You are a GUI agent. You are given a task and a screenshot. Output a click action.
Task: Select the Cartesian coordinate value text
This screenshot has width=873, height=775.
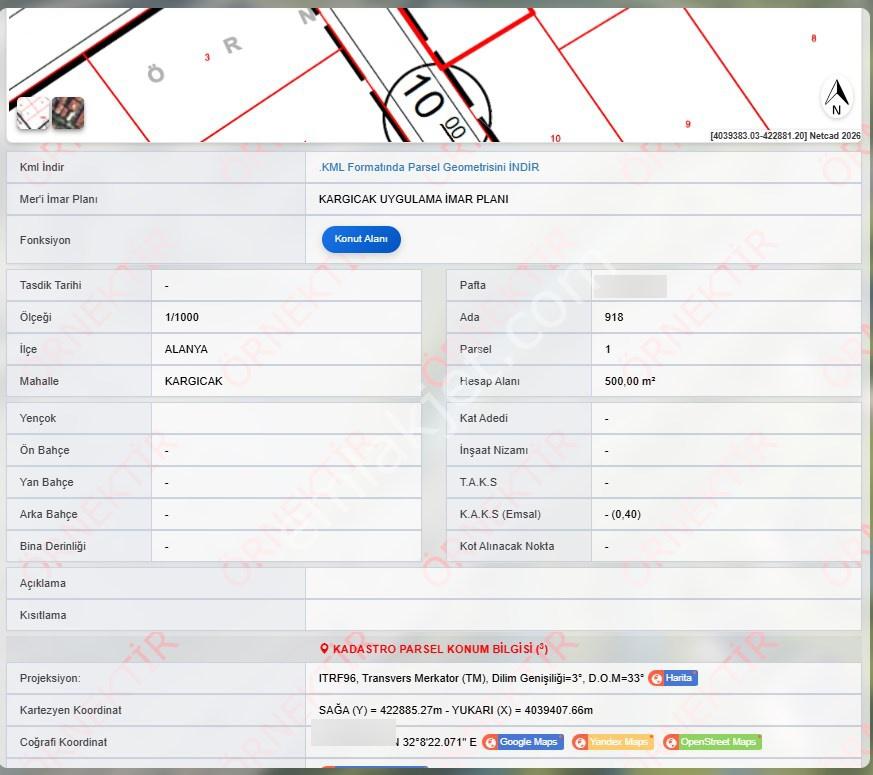pos(455,710)
